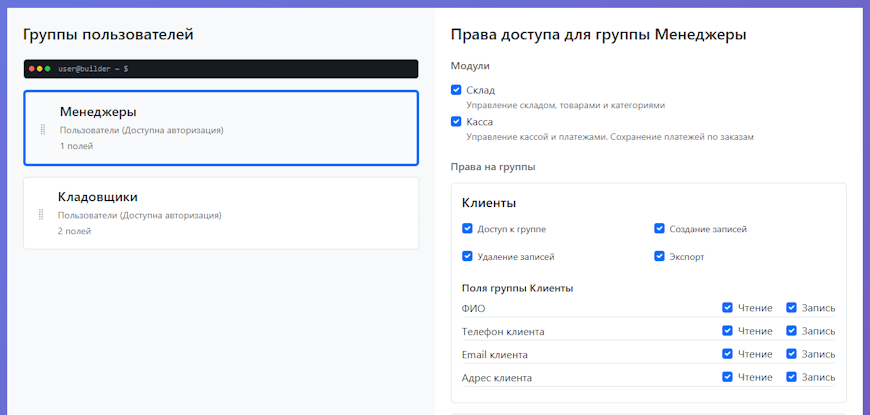Uncheck the Удаление записей permission
The image size is (870, 415).
467,256
